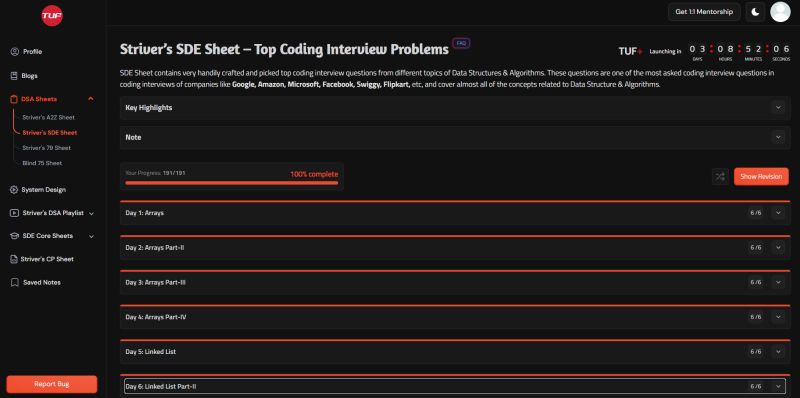
Task: Toggle dark mode moon icon
Action: click(755, 12)
